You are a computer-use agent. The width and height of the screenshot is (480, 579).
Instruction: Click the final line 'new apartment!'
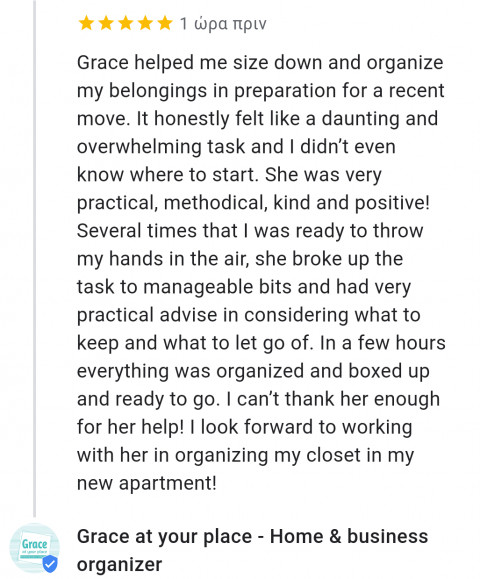pos(147,484)
